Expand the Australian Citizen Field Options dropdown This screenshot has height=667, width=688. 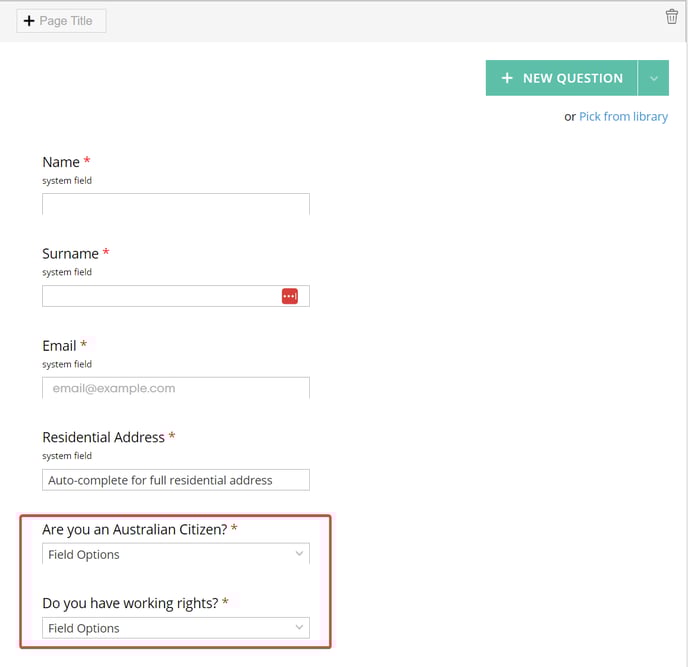176,554
